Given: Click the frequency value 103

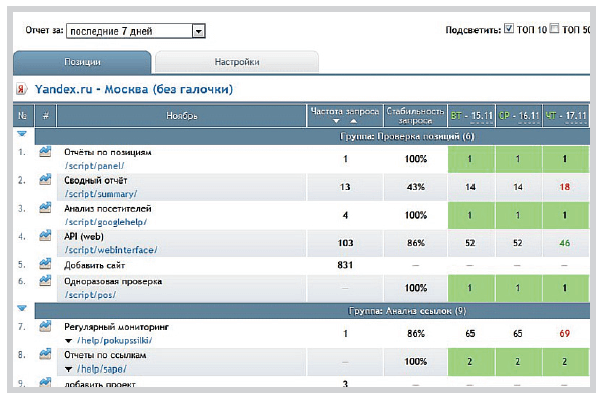Looking at the screenshot, I should (x=345, y=243).
